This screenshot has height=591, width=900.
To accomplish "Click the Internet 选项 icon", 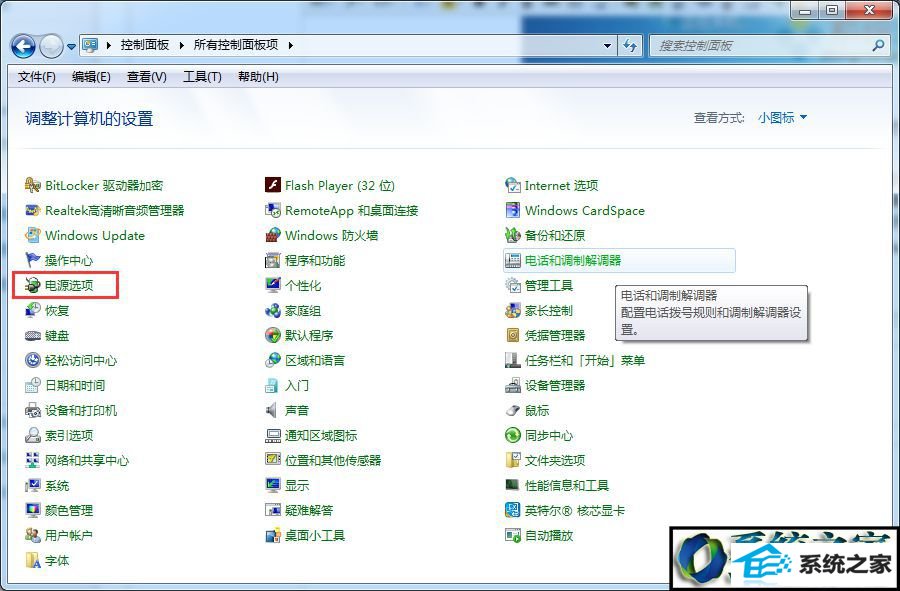I will point(513,185).
